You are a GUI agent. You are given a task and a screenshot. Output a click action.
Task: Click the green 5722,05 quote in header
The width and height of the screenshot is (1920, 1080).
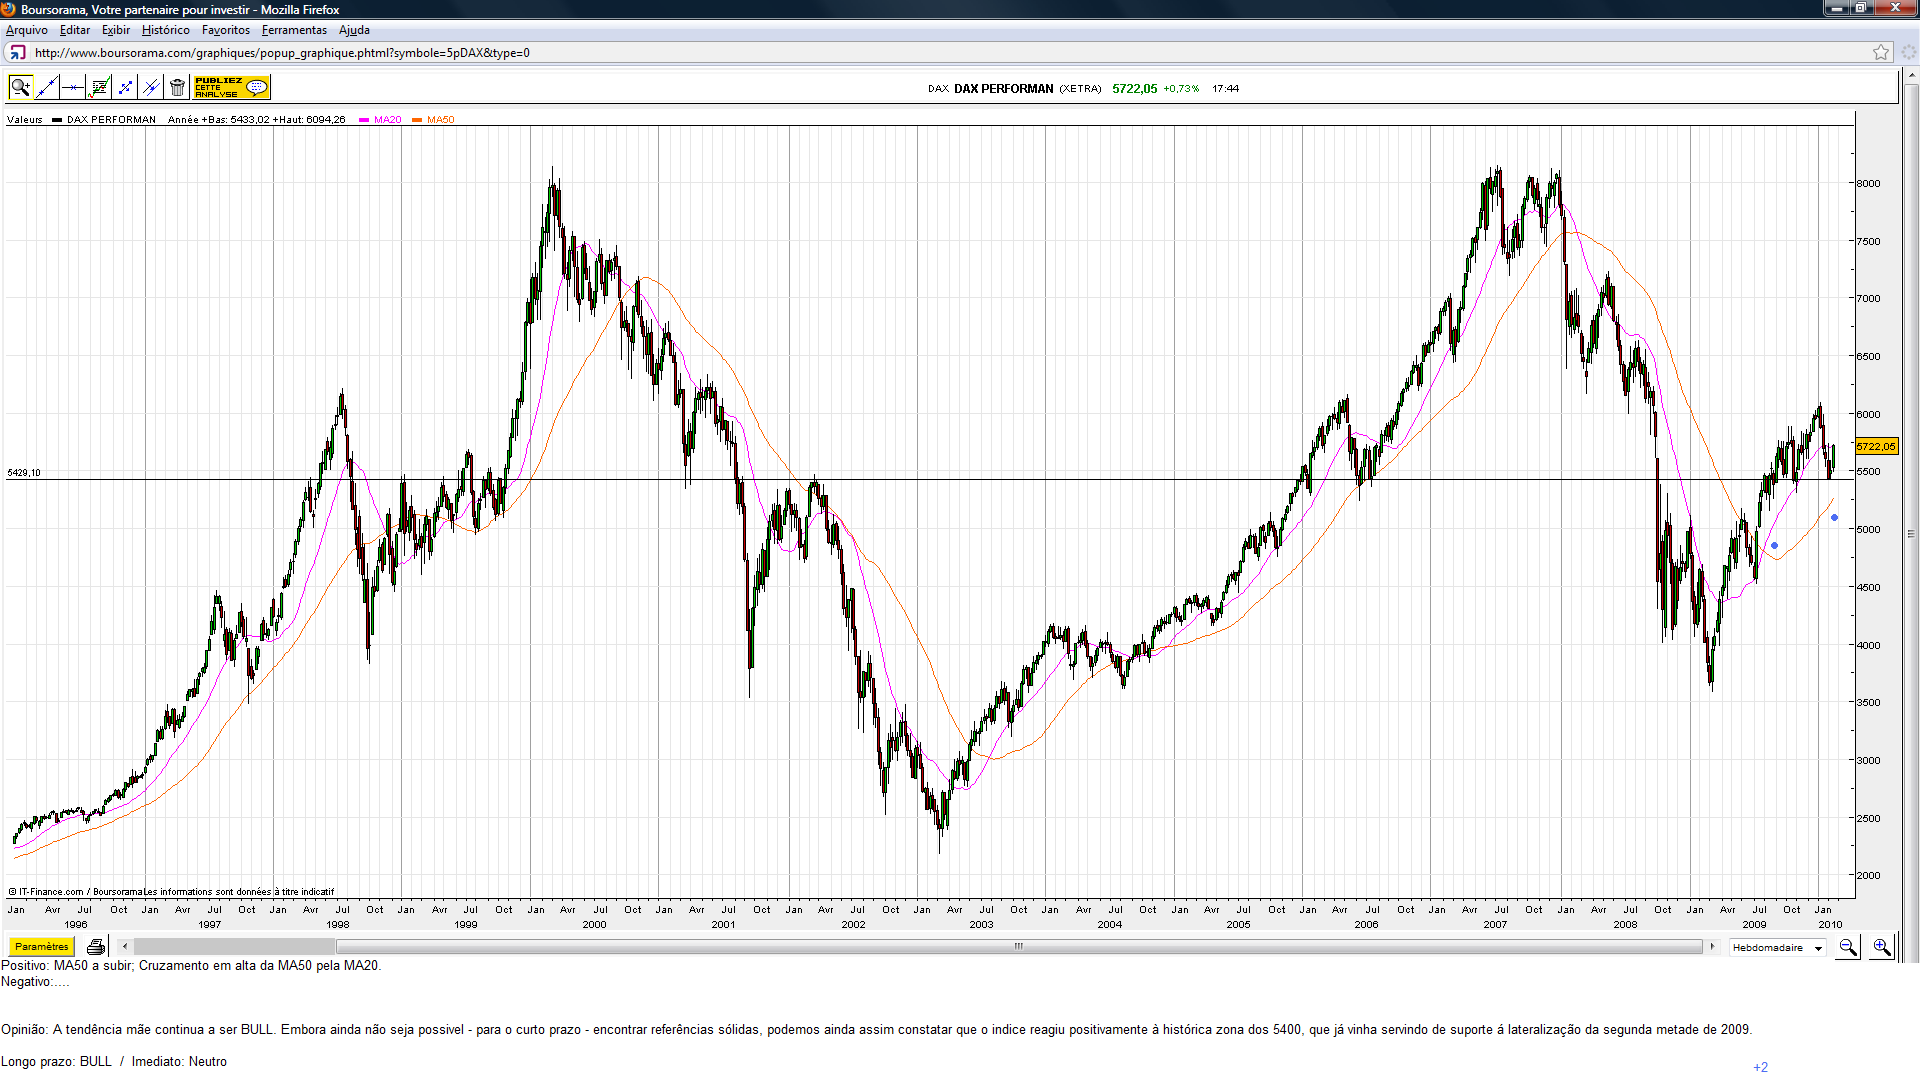(x=1134, y=89)
